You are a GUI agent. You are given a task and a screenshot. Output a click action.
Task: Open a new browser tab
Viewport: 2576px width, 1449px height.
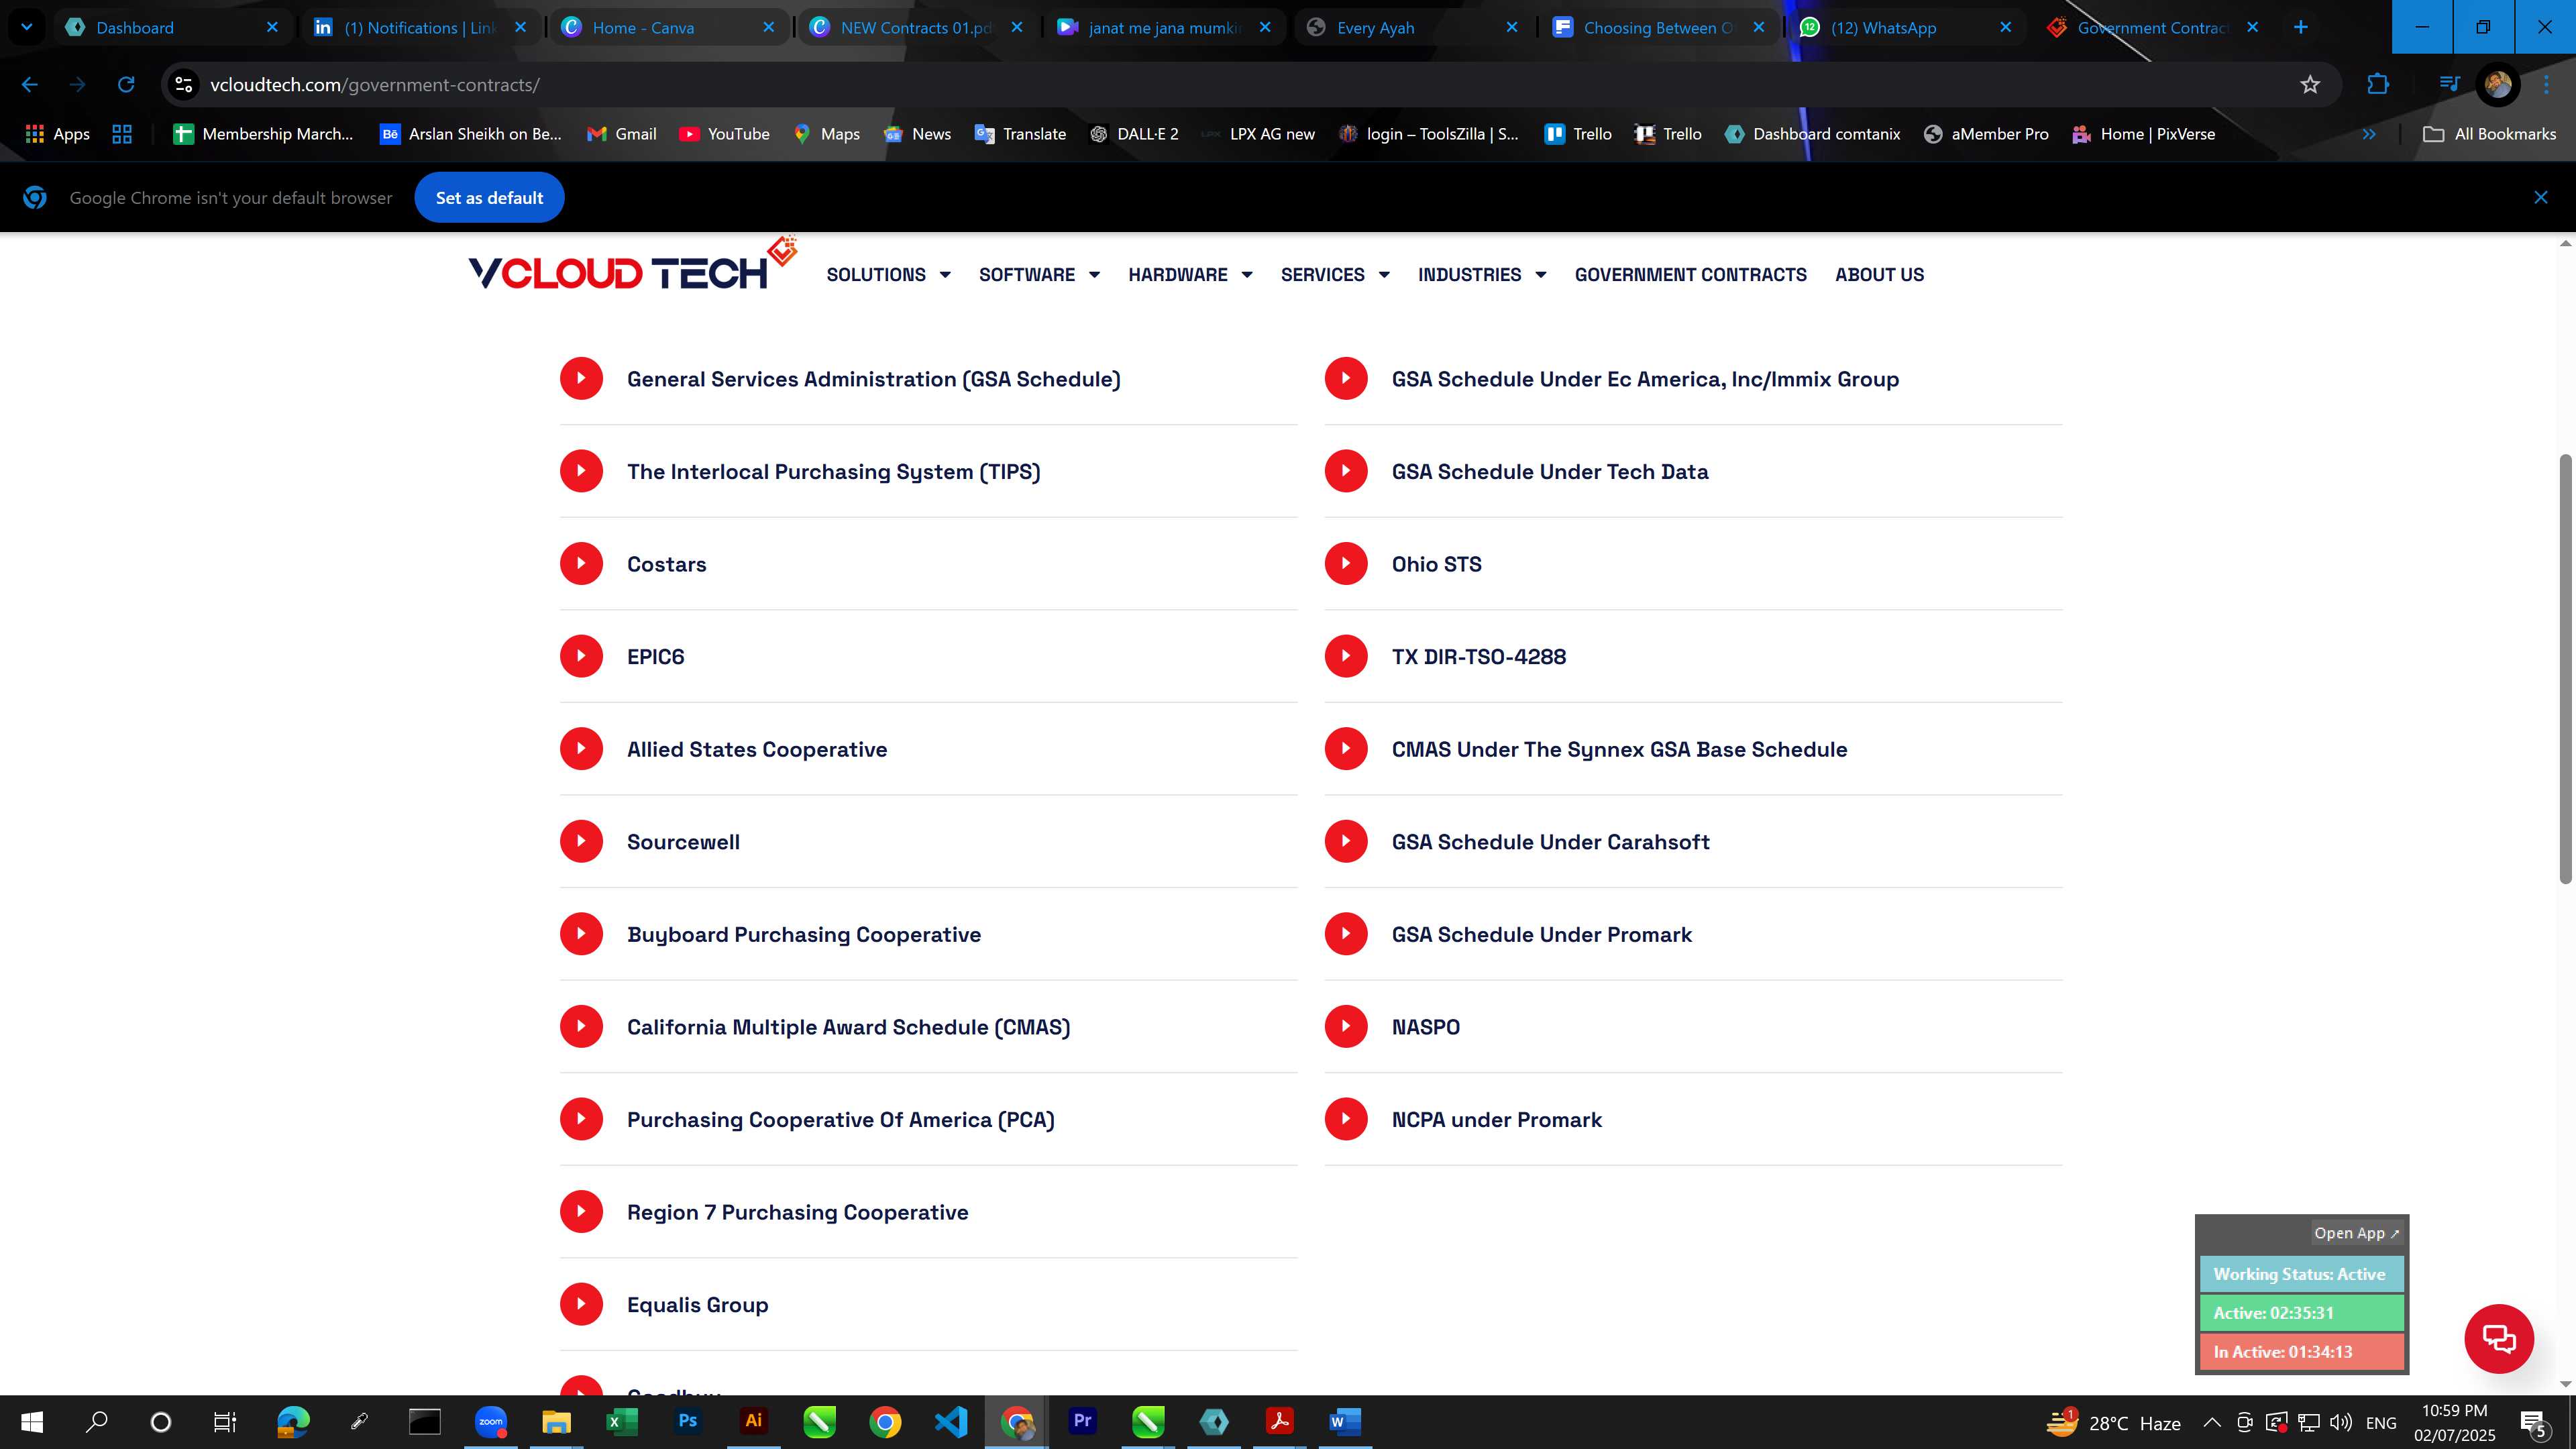coord(2300,27)
